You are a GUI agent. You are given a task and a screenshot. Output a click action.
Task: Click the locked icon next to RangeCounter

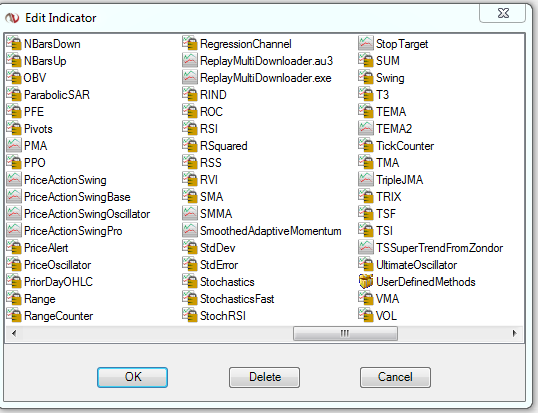pyautogui.click(x=14, y=316)
